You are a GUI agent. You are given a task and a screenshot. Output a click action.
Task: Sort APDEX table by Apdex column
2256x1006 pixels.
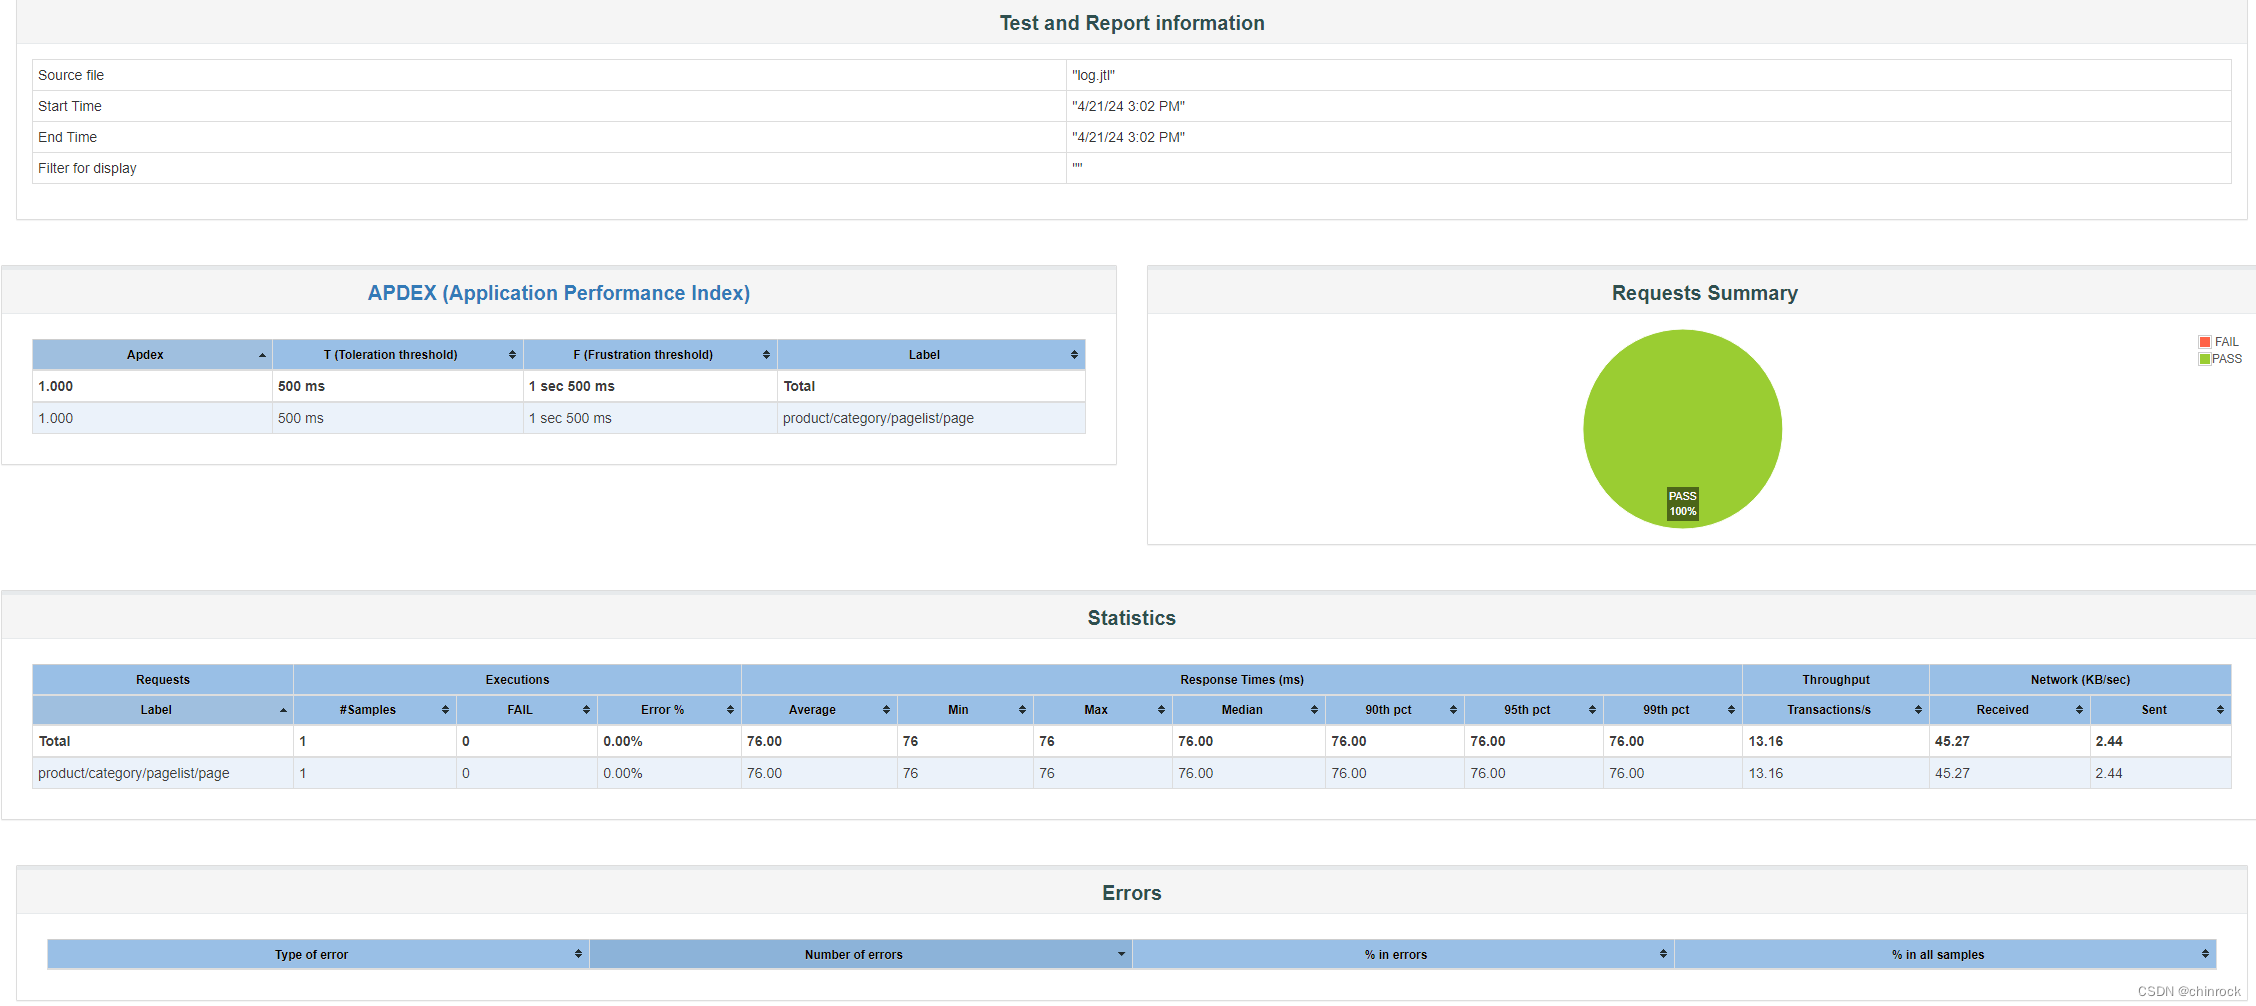pos(152,355)
